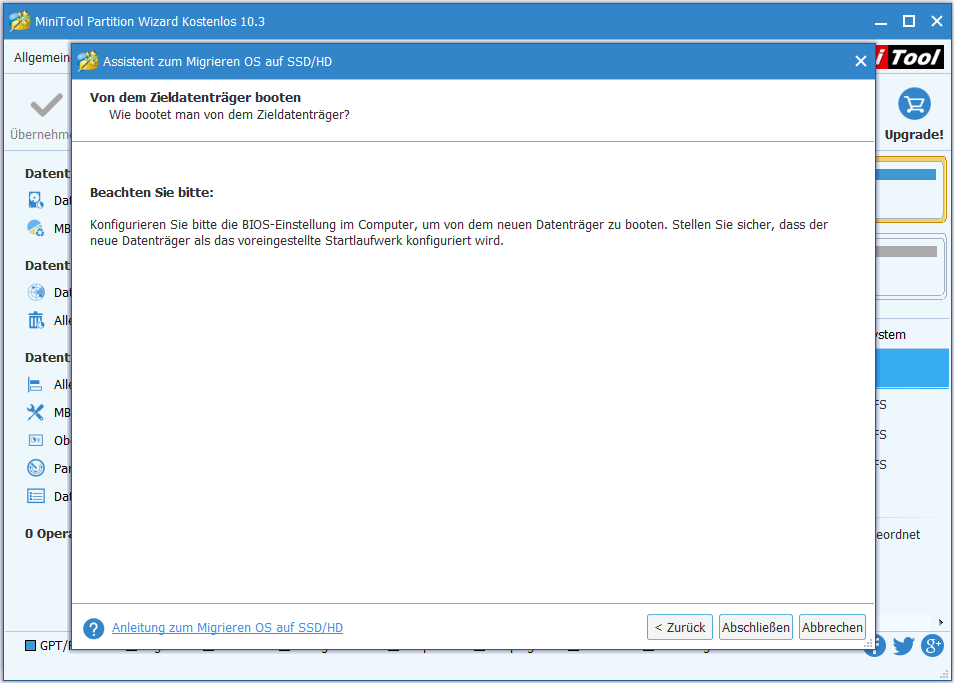Click the right scroll arrow in main window
This screenshot has width=954, height=683.
tap(941, 622)
